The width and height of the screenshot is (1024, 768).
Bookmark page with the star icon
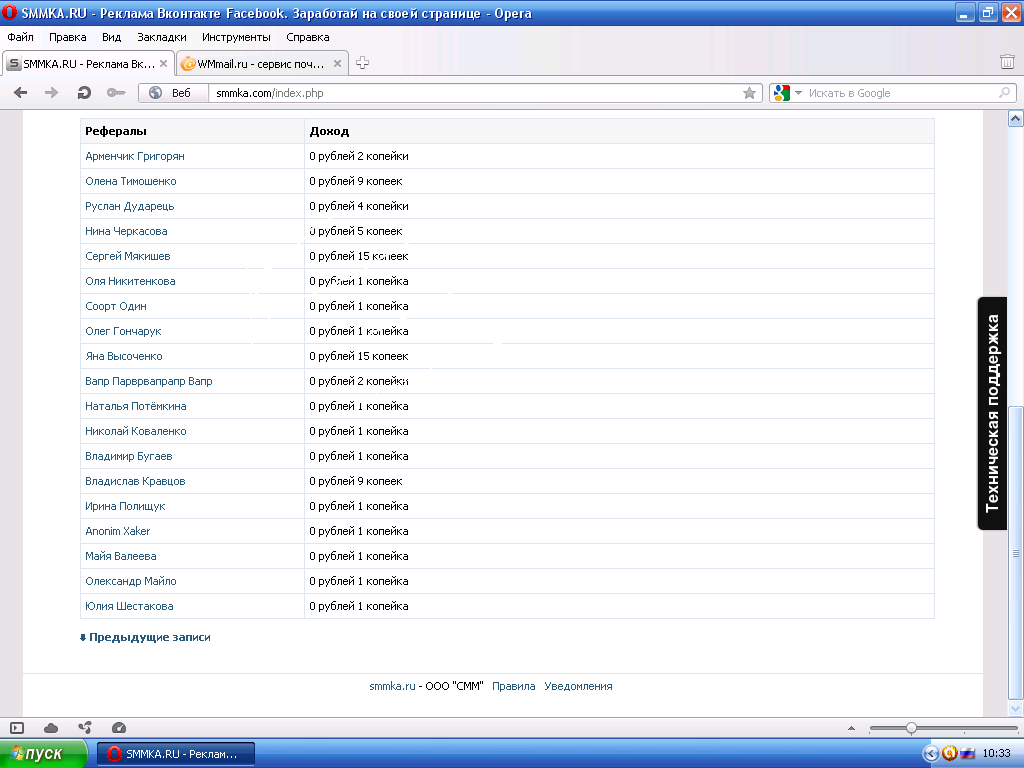749,93
